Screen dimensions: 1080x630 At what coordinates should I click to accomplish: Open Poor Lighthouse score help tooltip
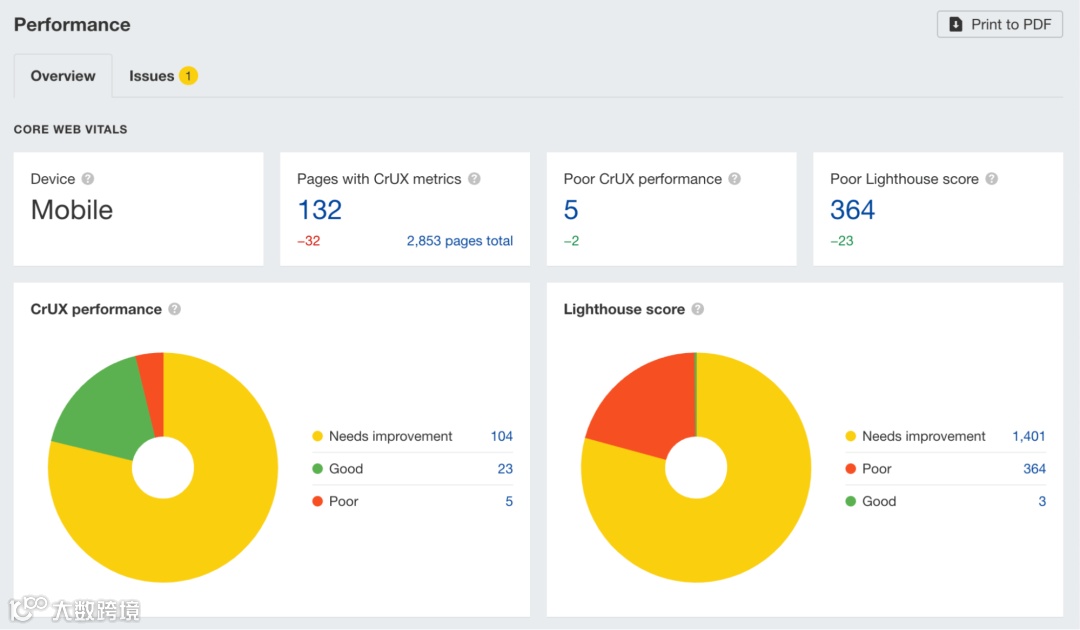991,178
